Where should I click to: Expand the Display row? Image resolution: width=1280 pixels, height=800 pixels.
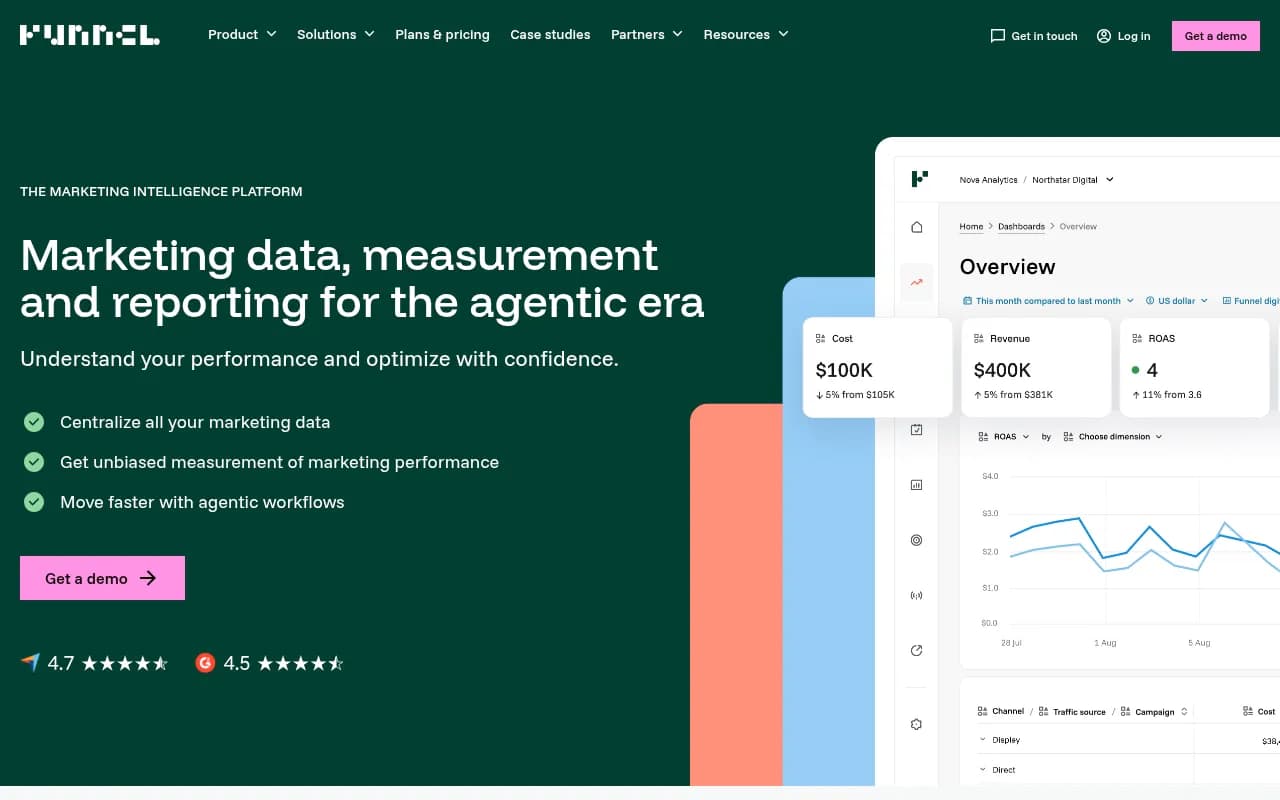click(x=984, y=740)
